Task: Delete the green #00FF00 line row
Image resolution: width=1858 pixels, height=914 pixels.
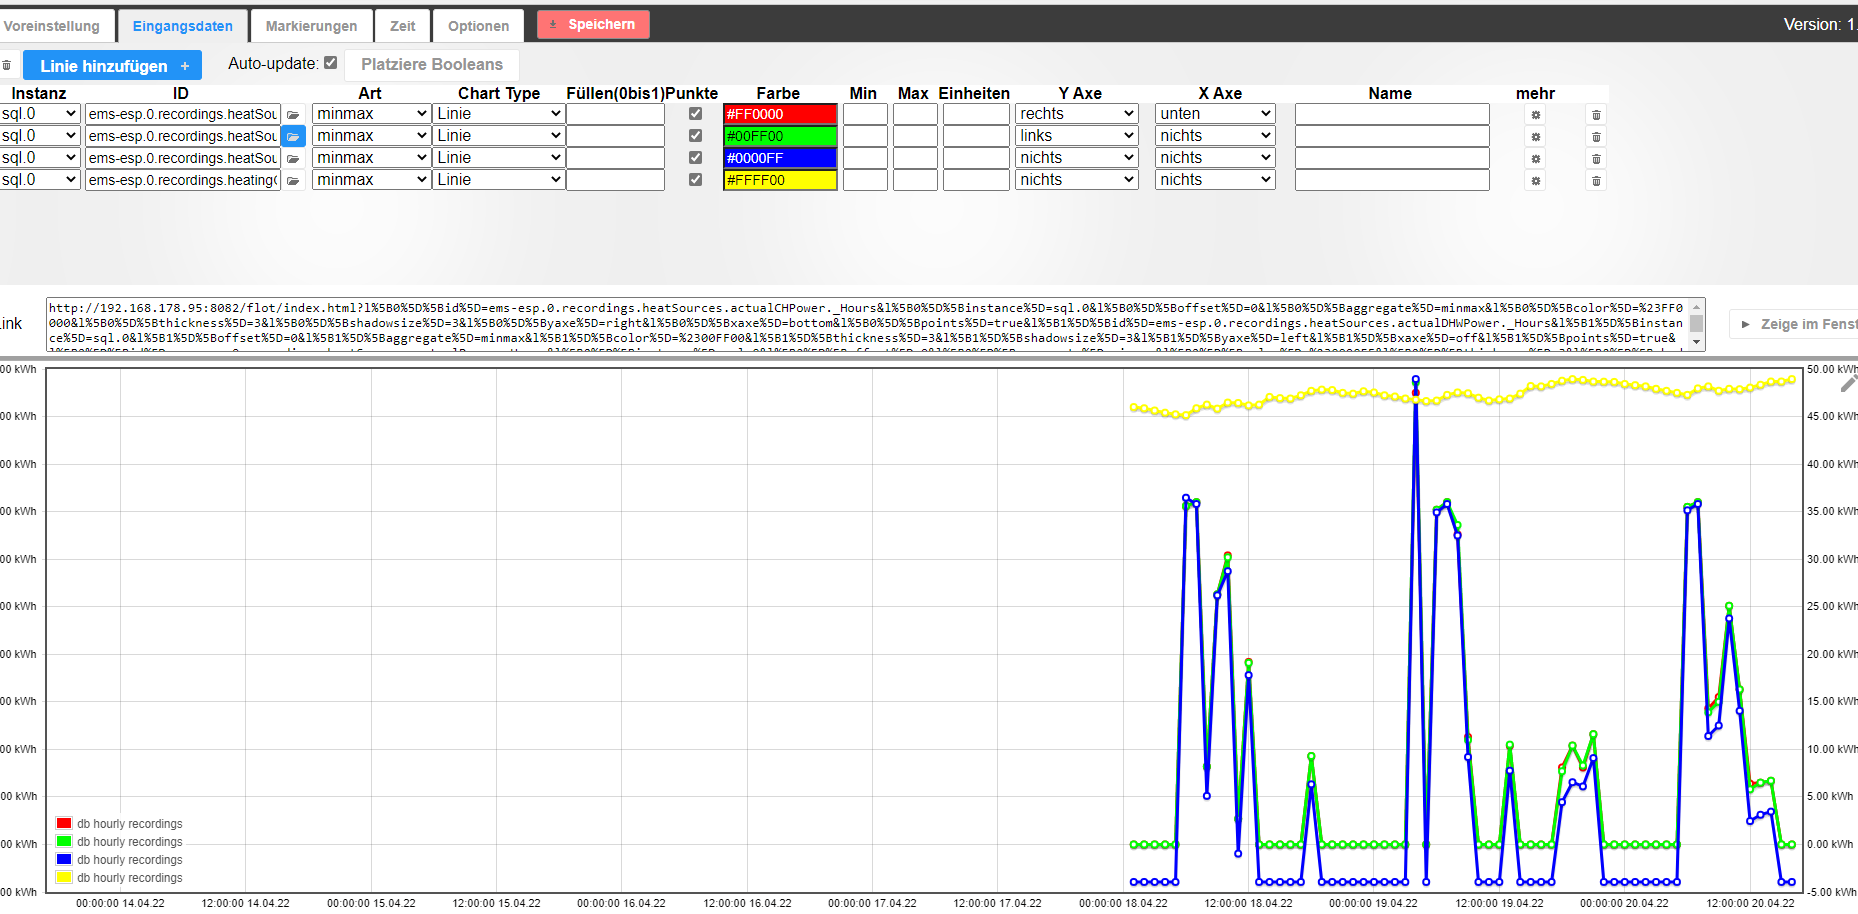Action: tap(1596, 137)
